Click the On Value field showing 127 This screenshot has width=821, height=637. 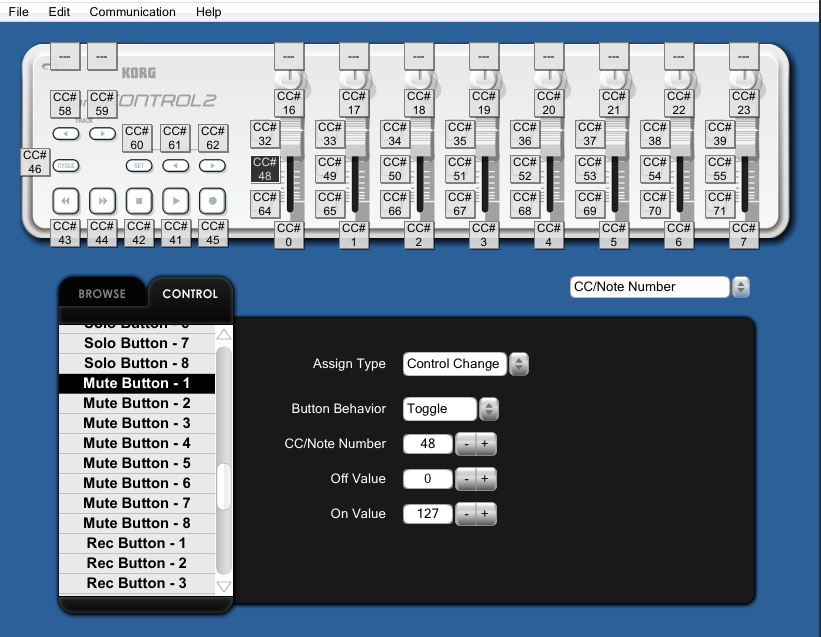click(x=428, y=514)
